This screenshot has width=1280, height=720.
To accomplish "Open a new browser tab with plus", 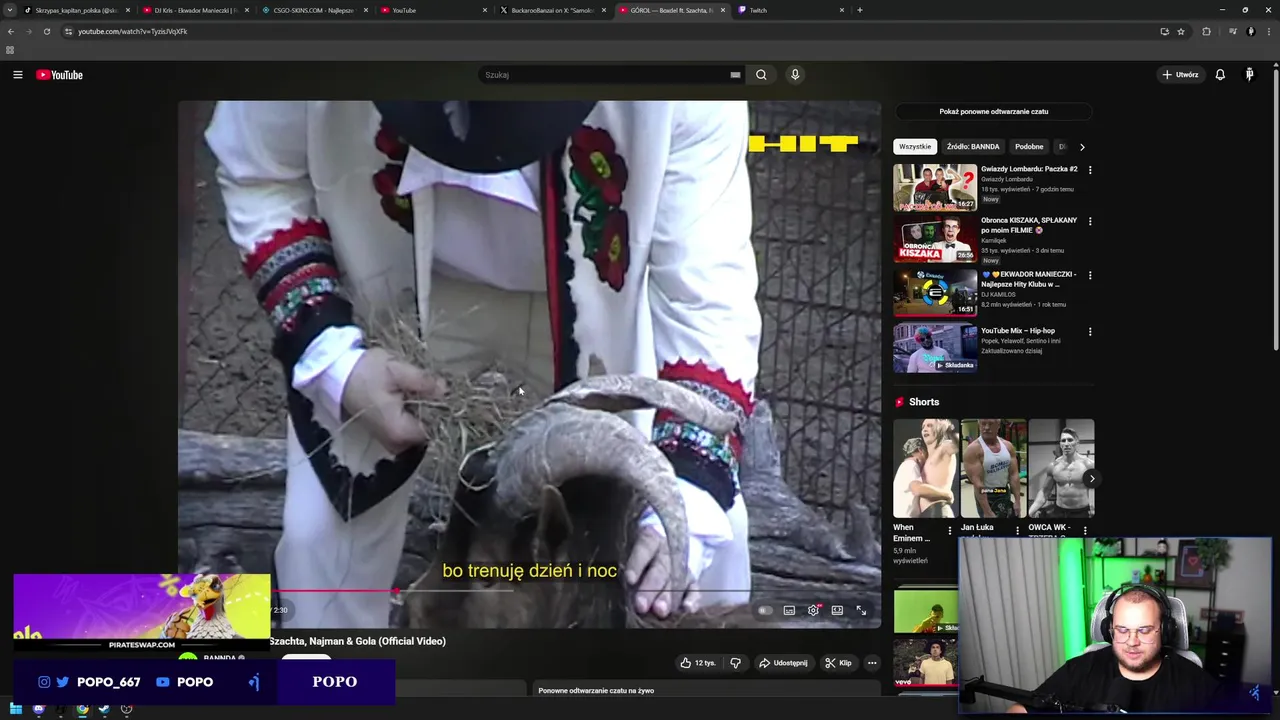I will [x=860, y=10].
